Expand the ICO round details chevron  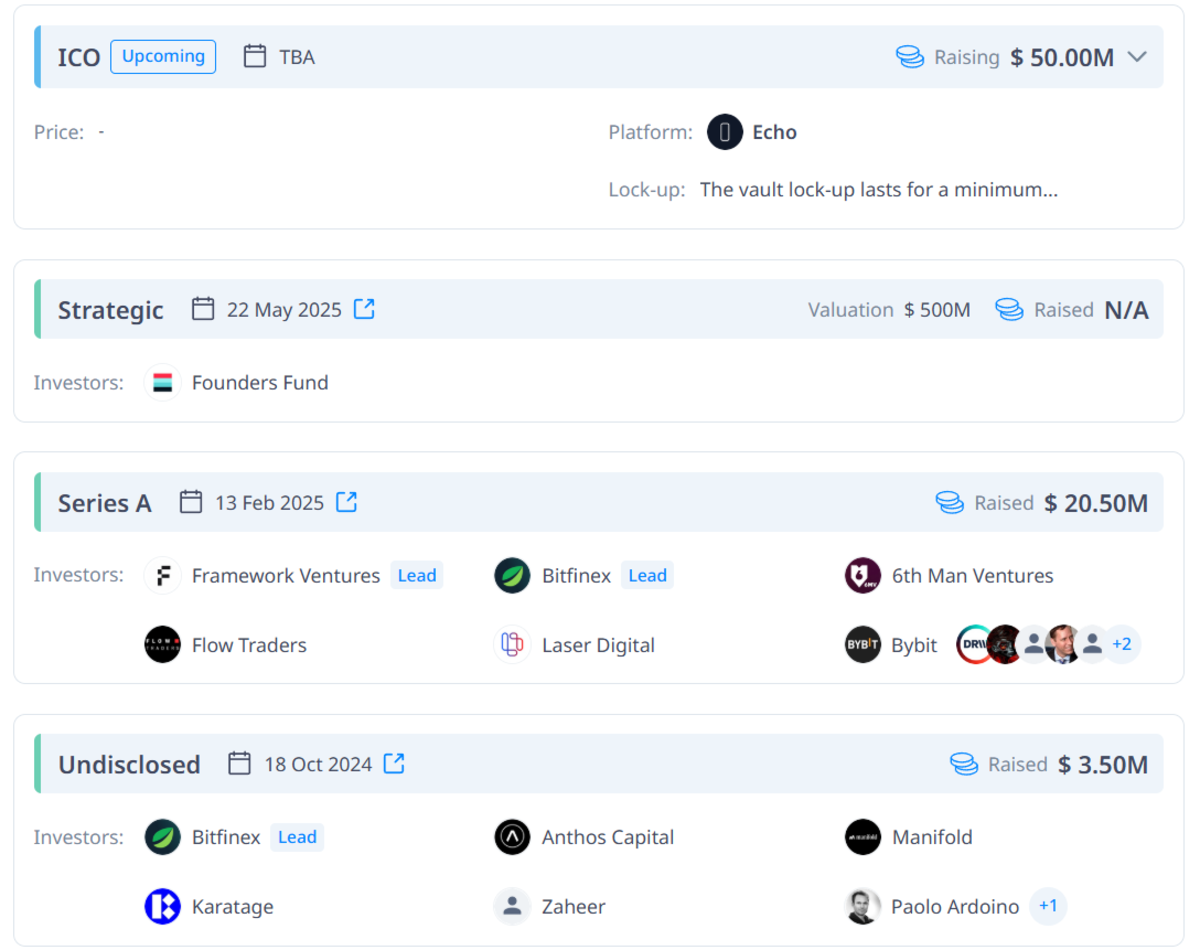coord(1136,57)
